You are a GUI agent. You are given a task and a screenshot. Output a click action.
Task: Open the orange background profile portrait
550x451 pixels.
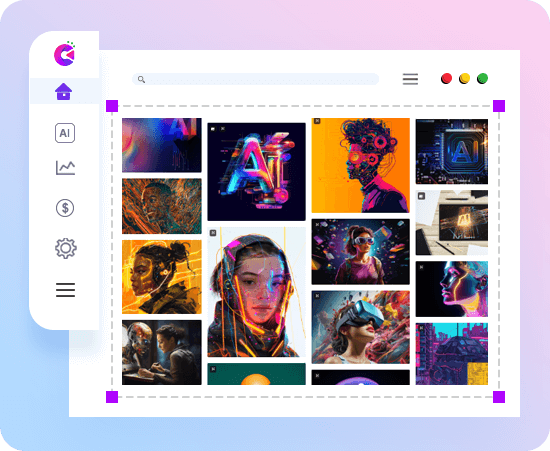click(x=361, y=166)
